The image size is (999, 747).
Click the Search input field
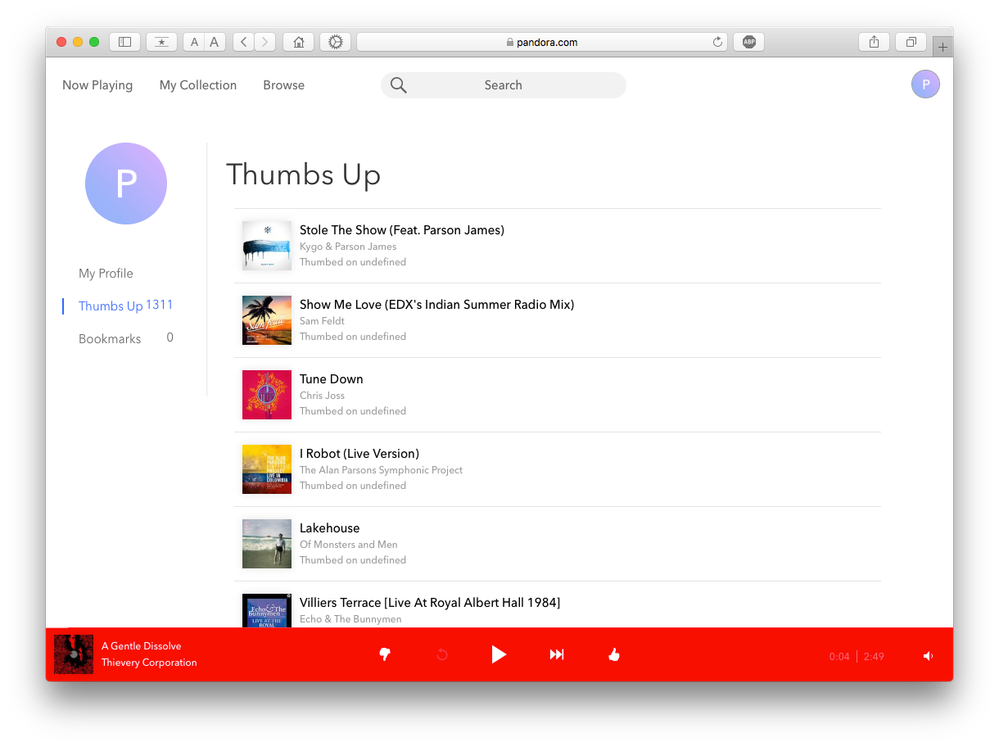(x=503, y=85)
